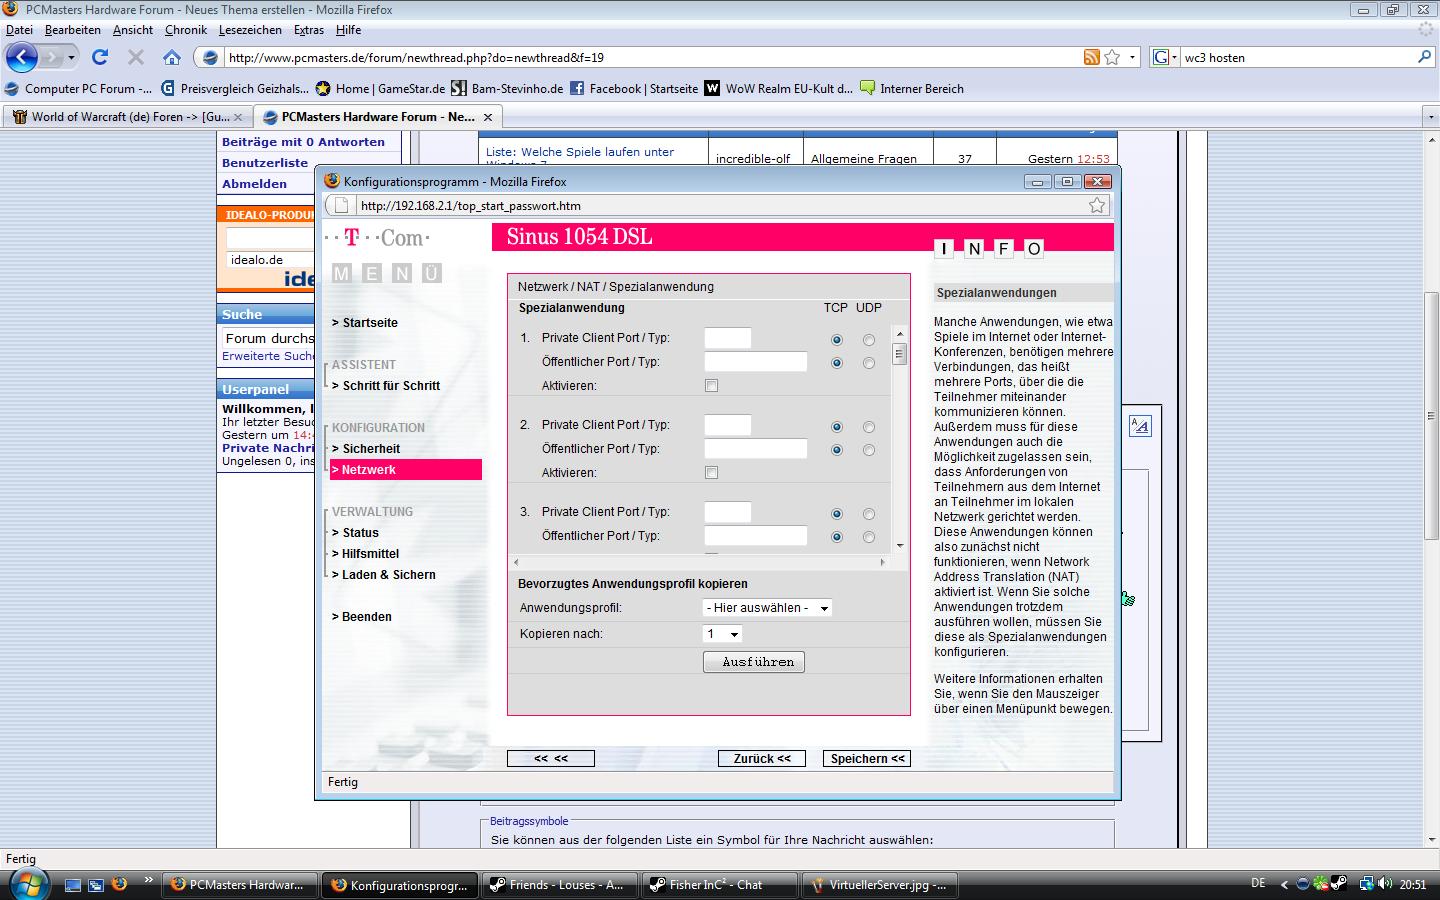This screenshot has height=900, width=1440.
Task: Open the Chronik menu
Action: point(186,30)
